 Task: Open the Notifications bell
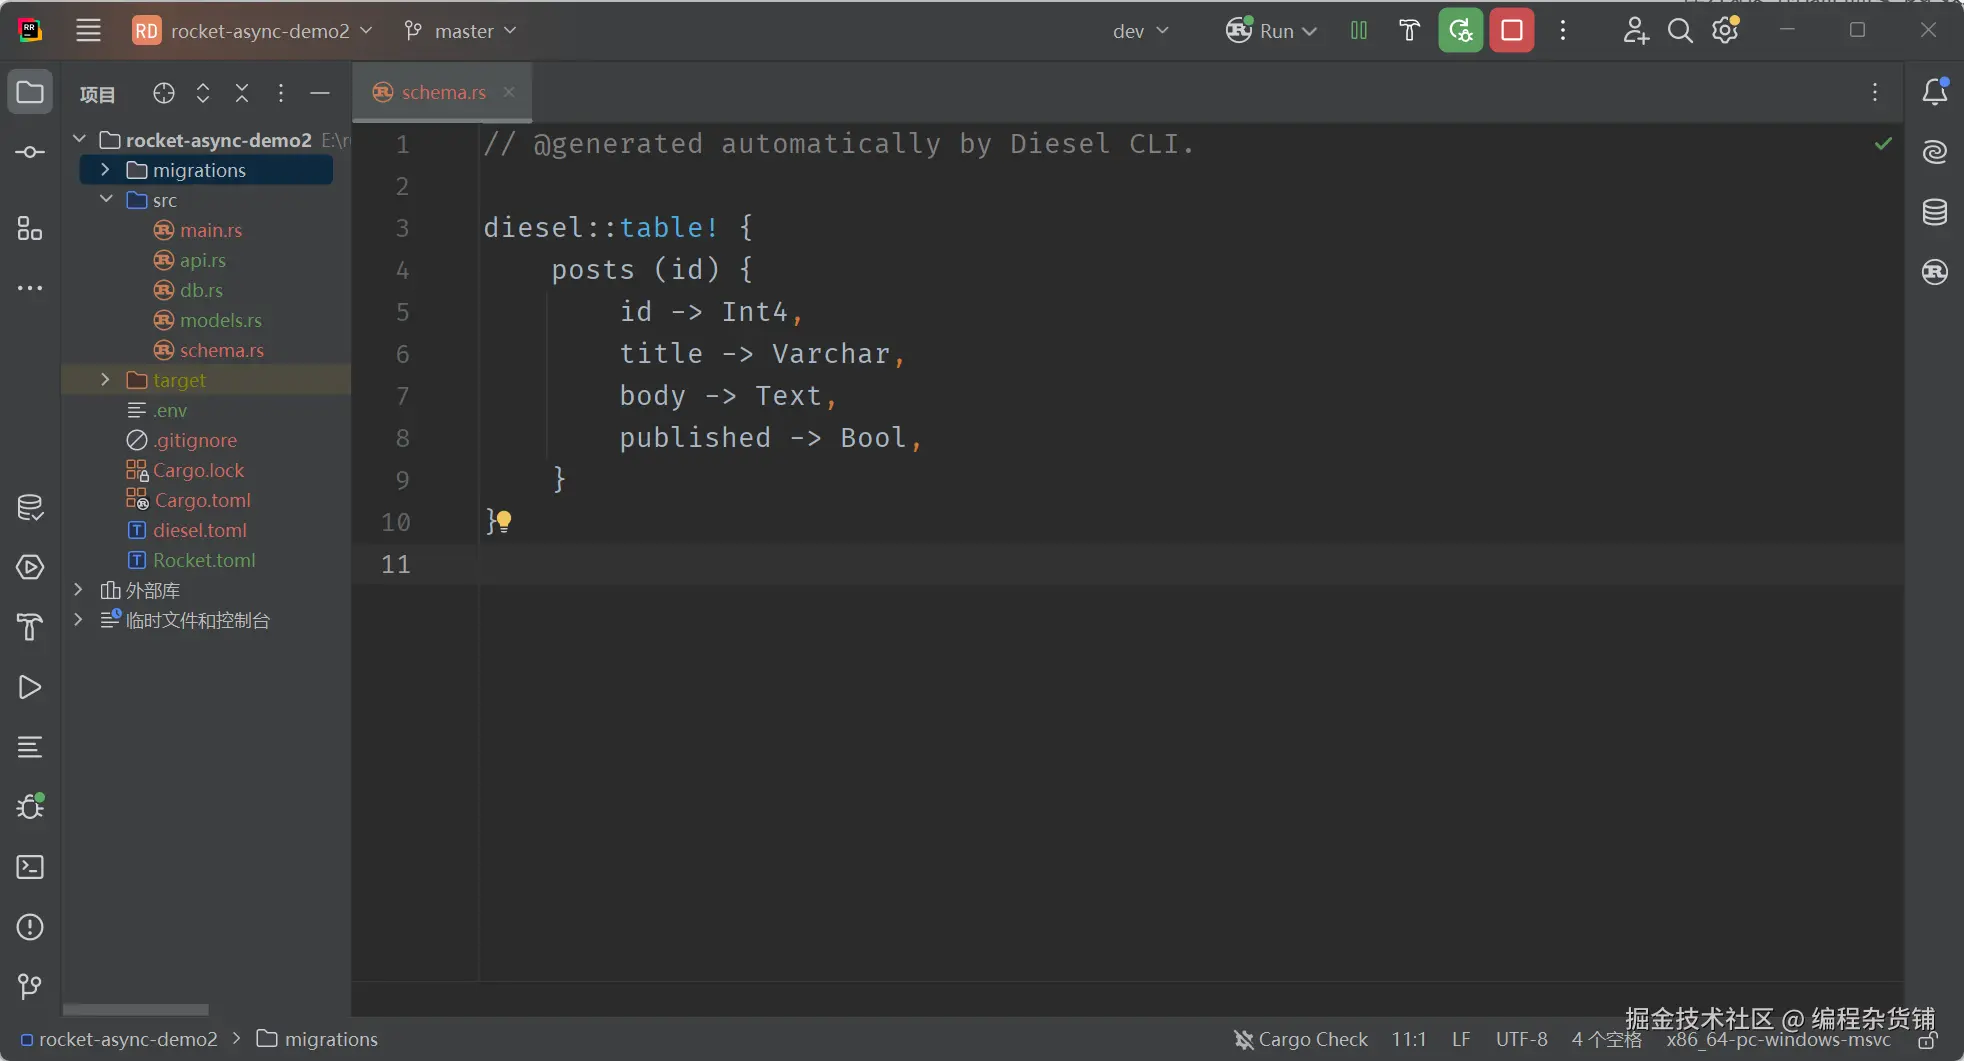(1935, 92)
